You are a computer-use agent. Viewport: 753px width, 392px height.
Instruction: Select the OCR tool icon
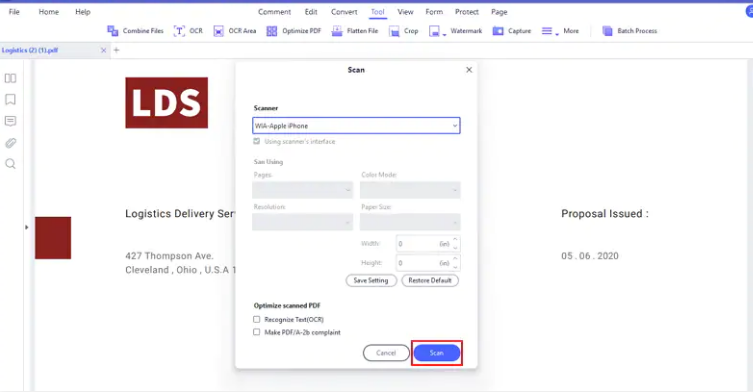(179, 31)
